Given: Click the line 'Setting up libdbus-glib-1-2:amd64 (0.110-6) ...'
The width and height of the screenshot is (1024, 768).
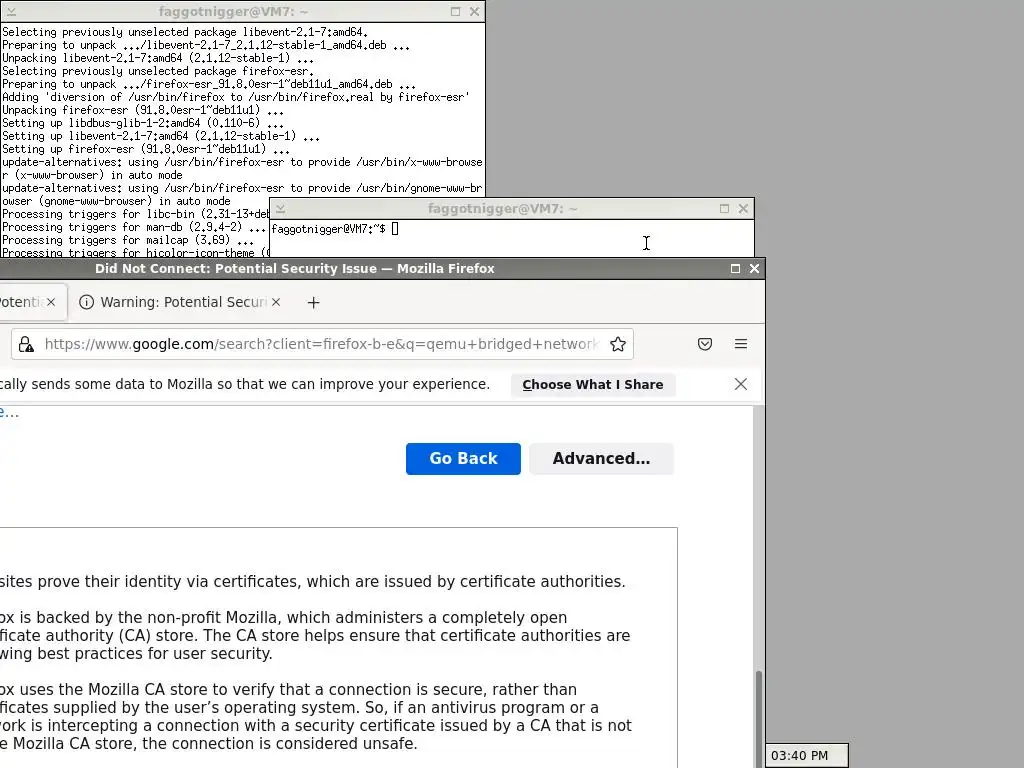Looking at the screenshot, I should coord(143,123).
